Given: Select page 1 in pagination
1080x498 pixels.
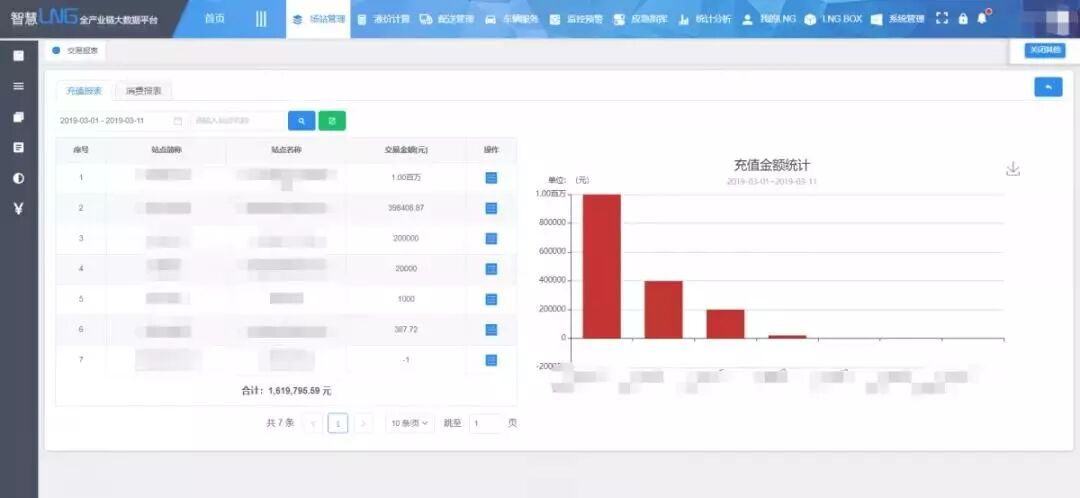Looking at the screenshot, I should [338, 423].
